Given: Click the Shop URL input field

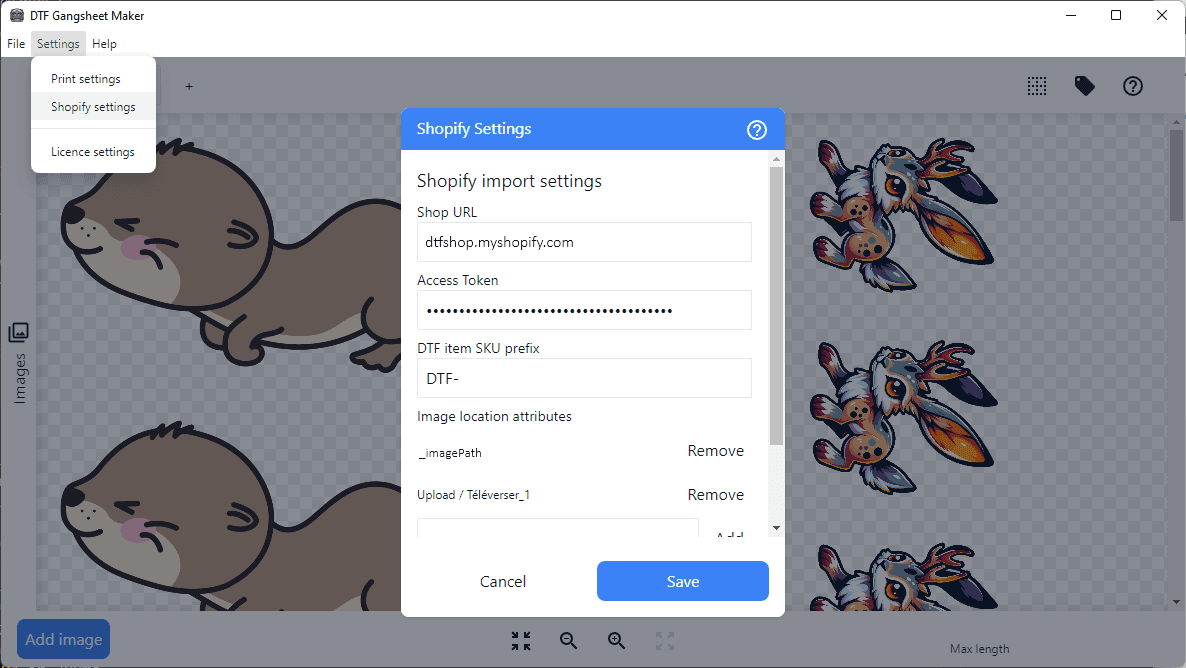Looking at the screenshot, I should tap(584, 242).
